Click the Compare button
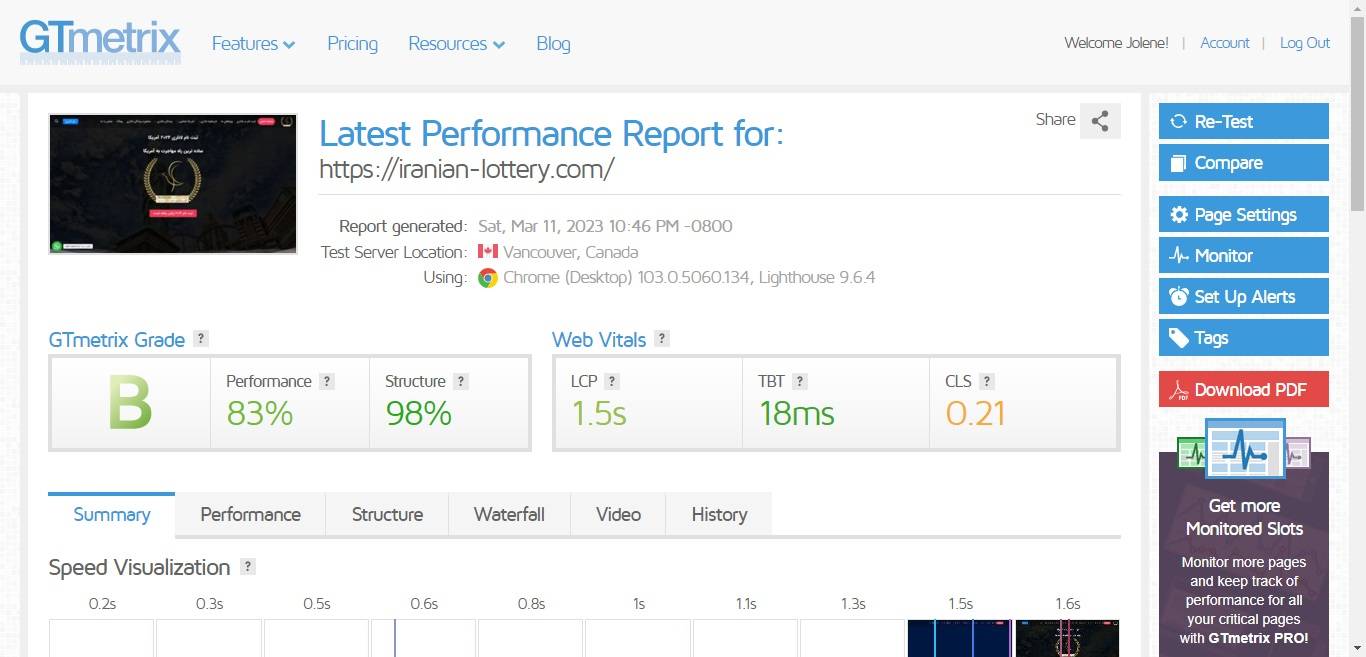Viewport: 1366px width, 657px height. [1244, 163]
